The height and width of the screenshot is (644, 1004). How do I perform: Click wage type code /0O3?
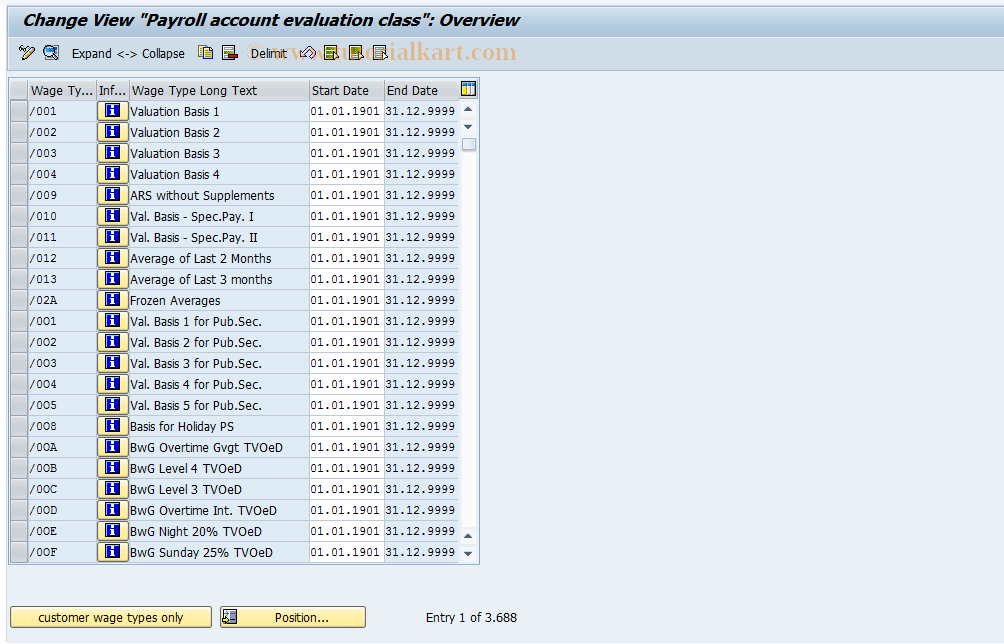[x=43, y=363]
